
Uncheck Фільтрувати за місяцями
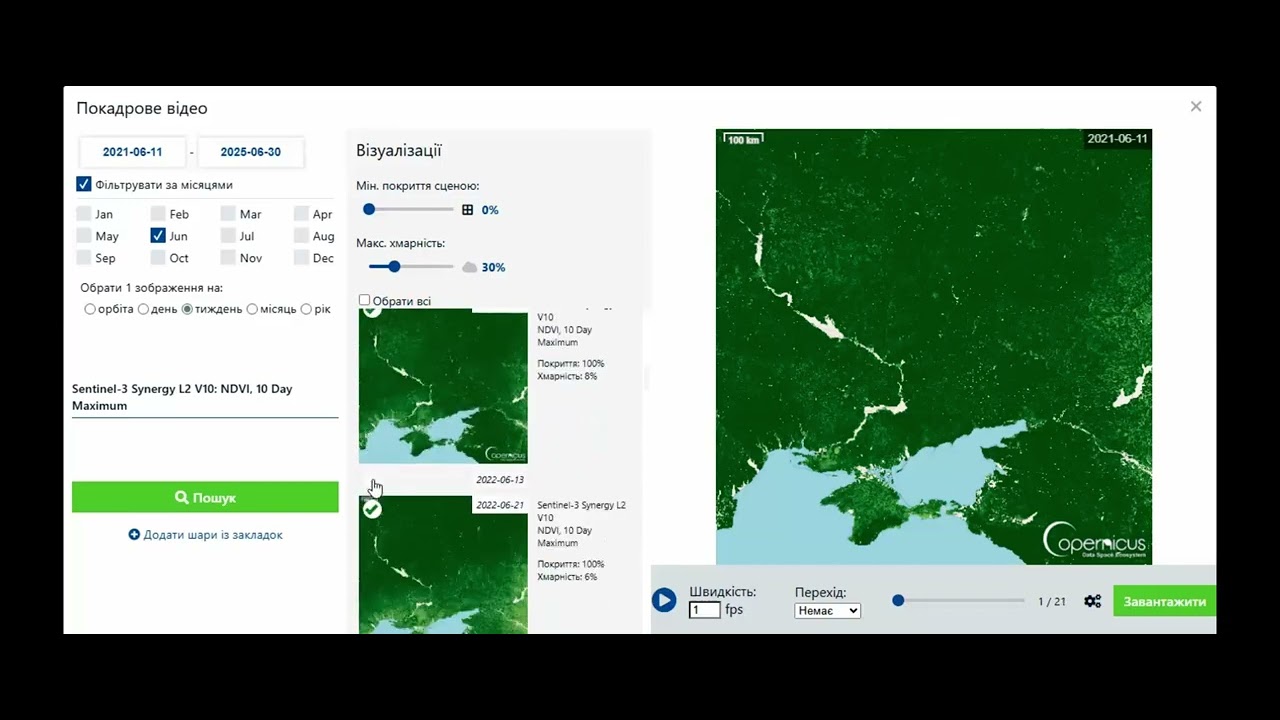(84, 185)
